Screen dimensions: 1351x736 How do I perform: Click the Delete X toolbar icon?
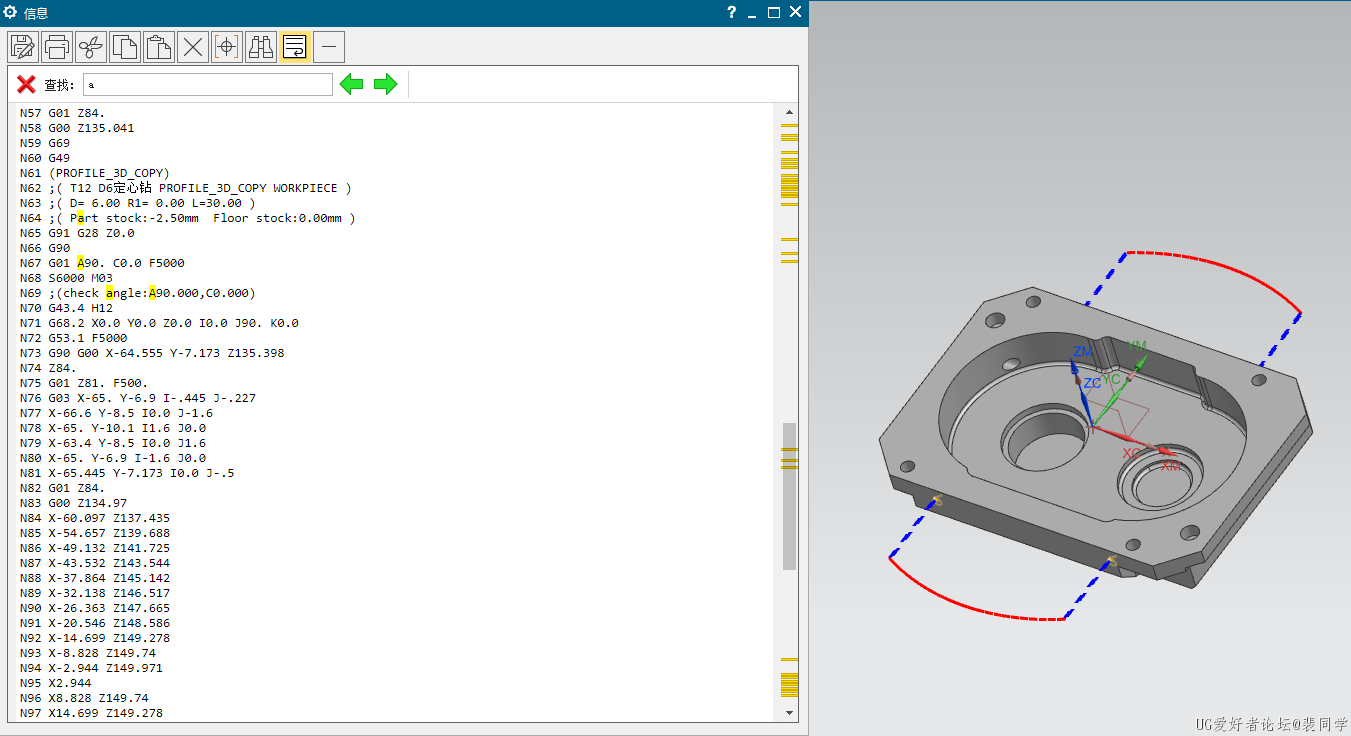[x=193, y=46]
